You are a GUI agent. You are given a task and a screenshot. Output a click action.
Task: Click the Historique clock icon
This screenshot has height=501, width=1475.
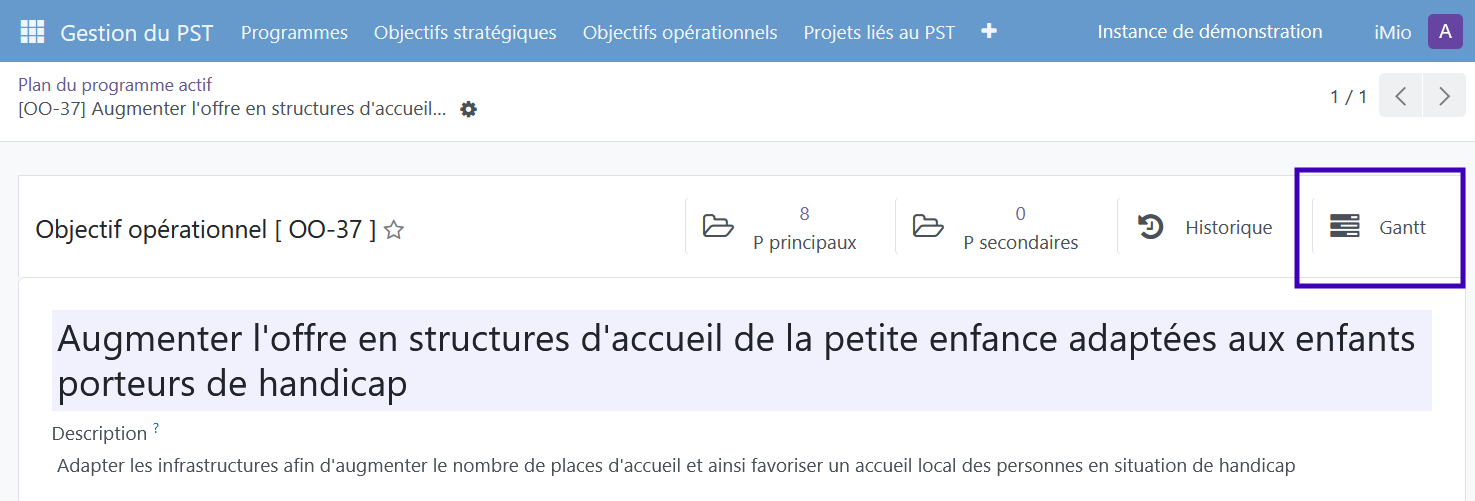(1151, 227)
